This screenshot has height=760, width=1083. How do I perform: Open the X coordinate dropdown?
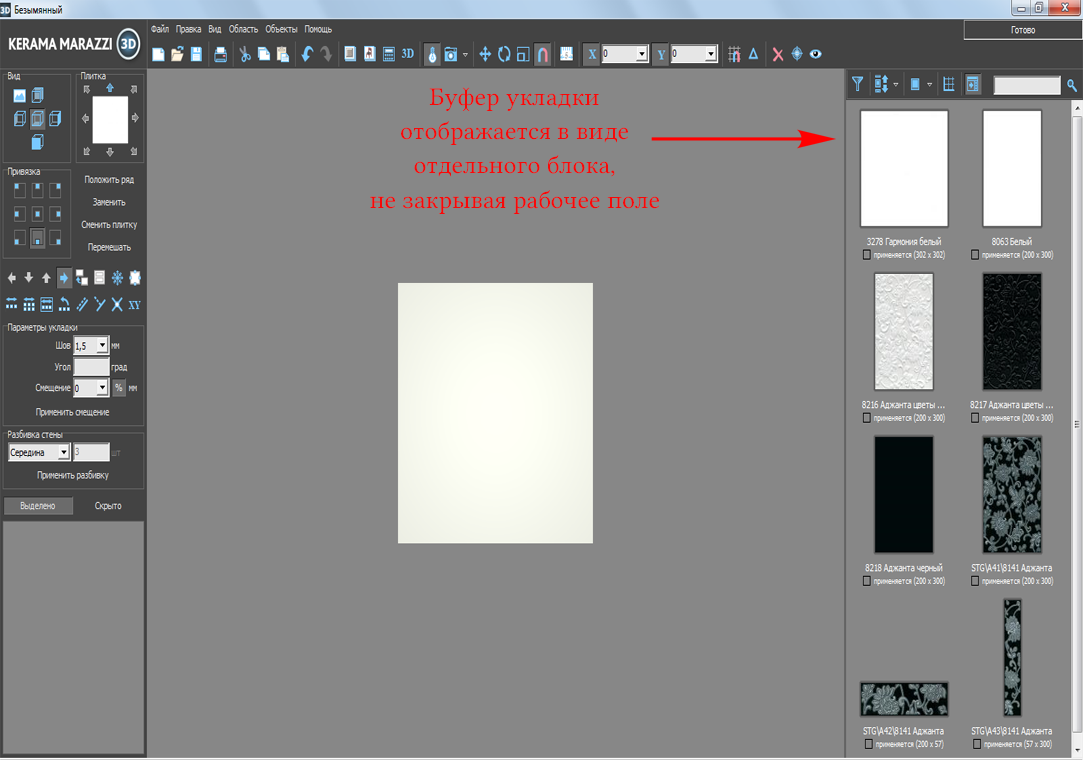(x=641, y=54)
